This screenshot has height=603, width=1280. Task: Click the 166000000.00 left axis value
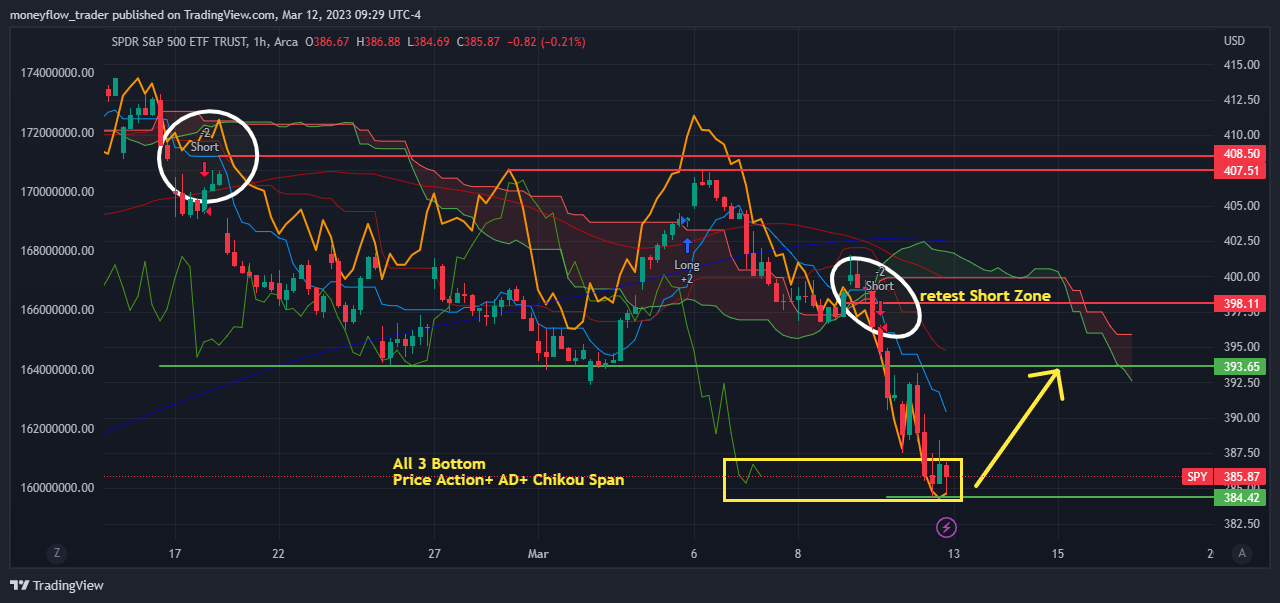[x=57, y=310]
